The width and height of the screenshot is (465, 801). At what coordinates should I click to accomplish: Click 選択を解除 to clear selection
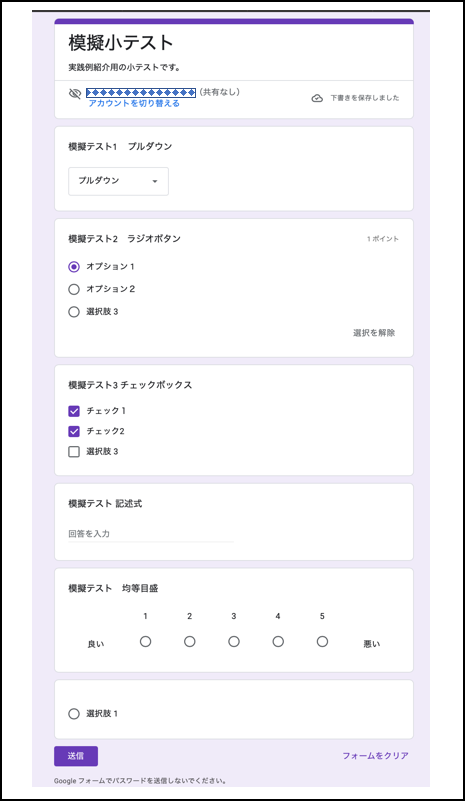tap(374, 333)
